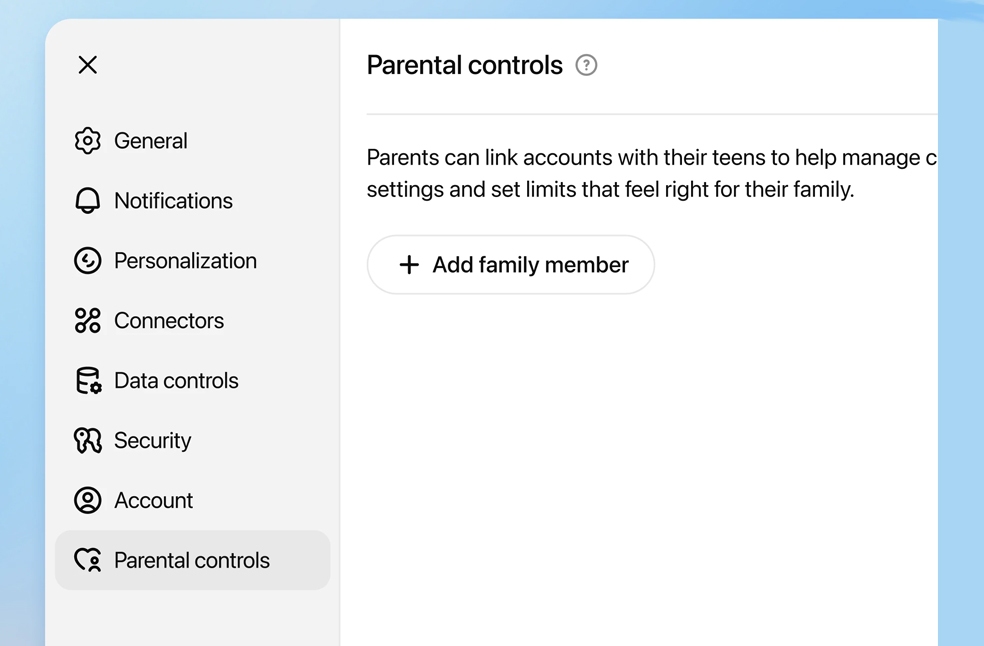This screenshot has width=984, height=646.
Task: Go to the Connectors settings page
Action: click(x=169, y=320)
